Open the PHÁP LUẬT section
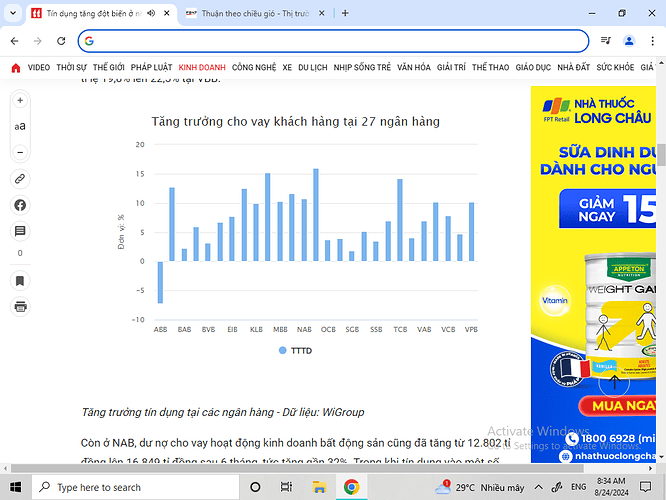Screen dimensions: 666x500 click(151, 68)
